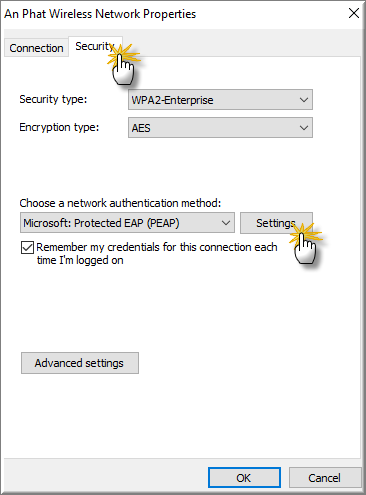Open the WPA2-Enterprise security type combo box
The image size is (366, 495).
point(220,100)
